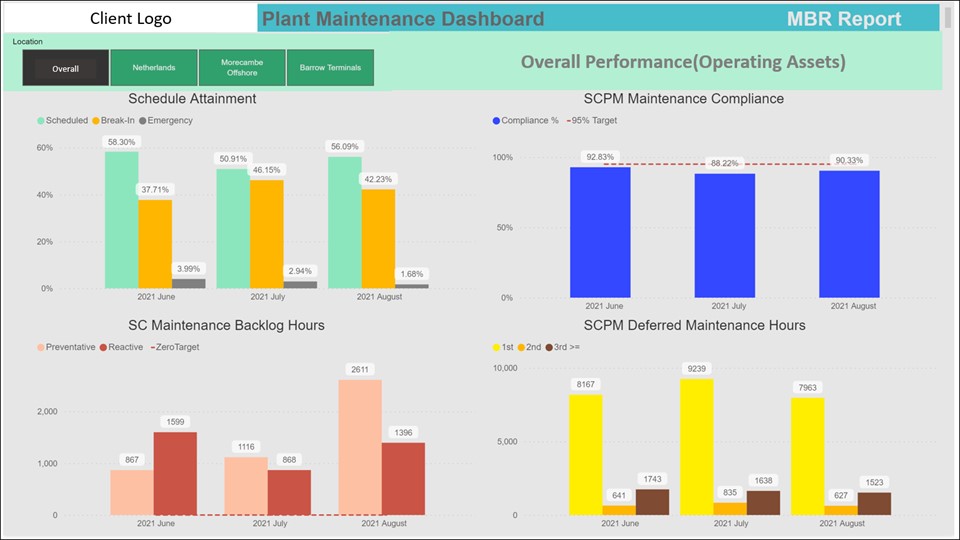The height and width of the screenshot is (540, 960).
Task: Select the 42.23% Break-In bar for August
Action: 378,239
